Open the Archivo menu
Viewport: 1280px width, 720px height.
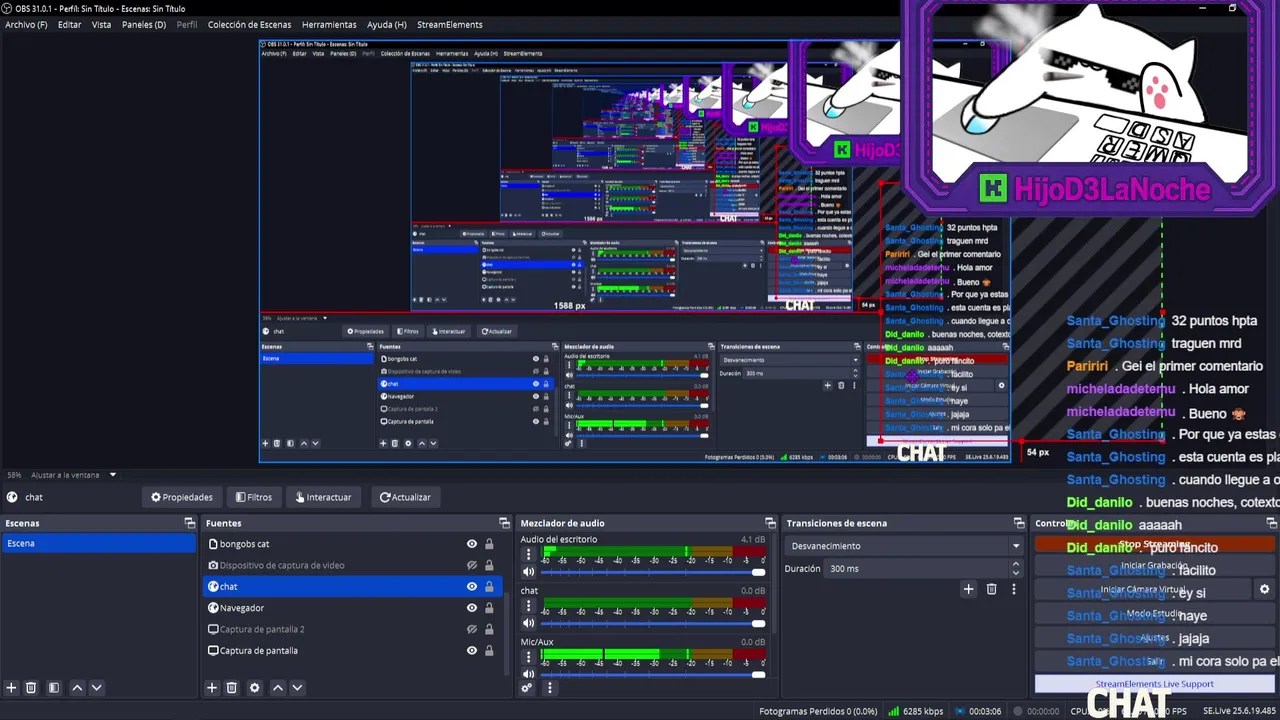point(26,24)
